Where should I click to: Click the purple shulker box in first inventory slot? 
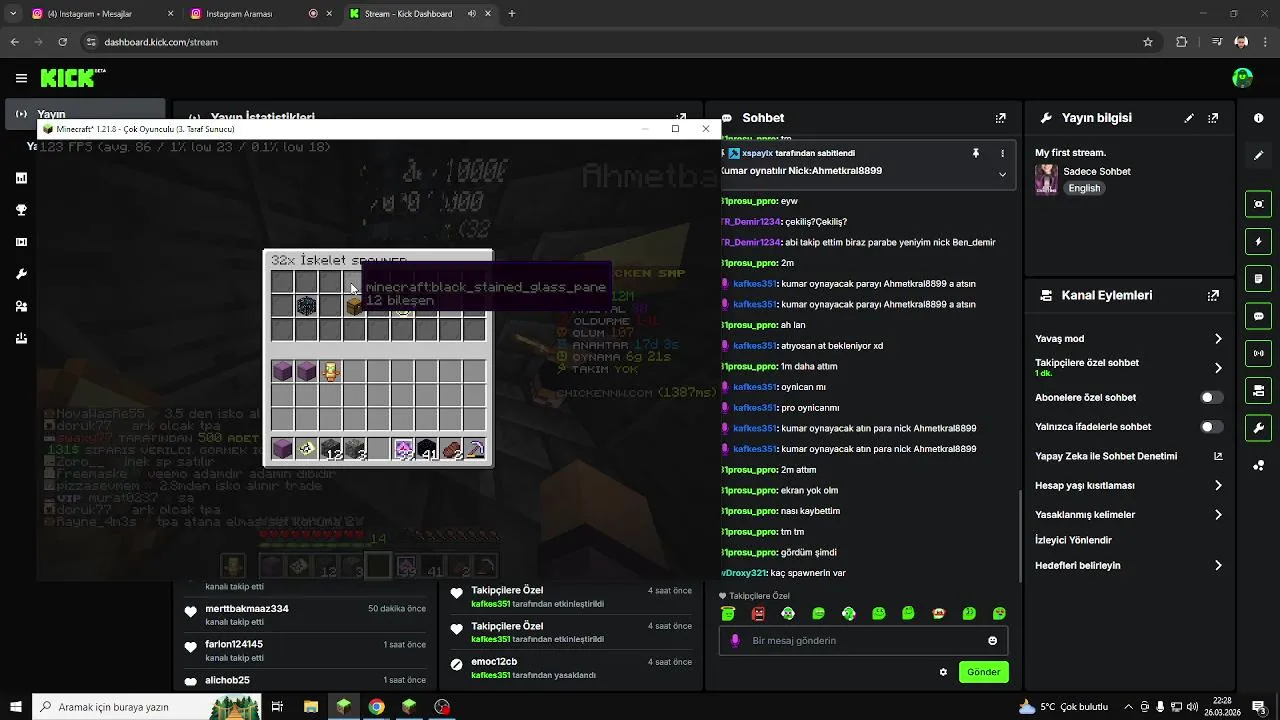[282, 371]
